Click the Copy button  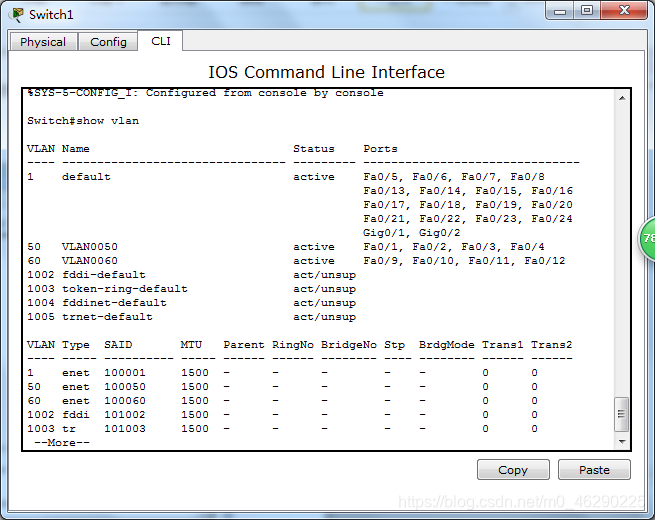pyautogui.click(x=513, y=470)
